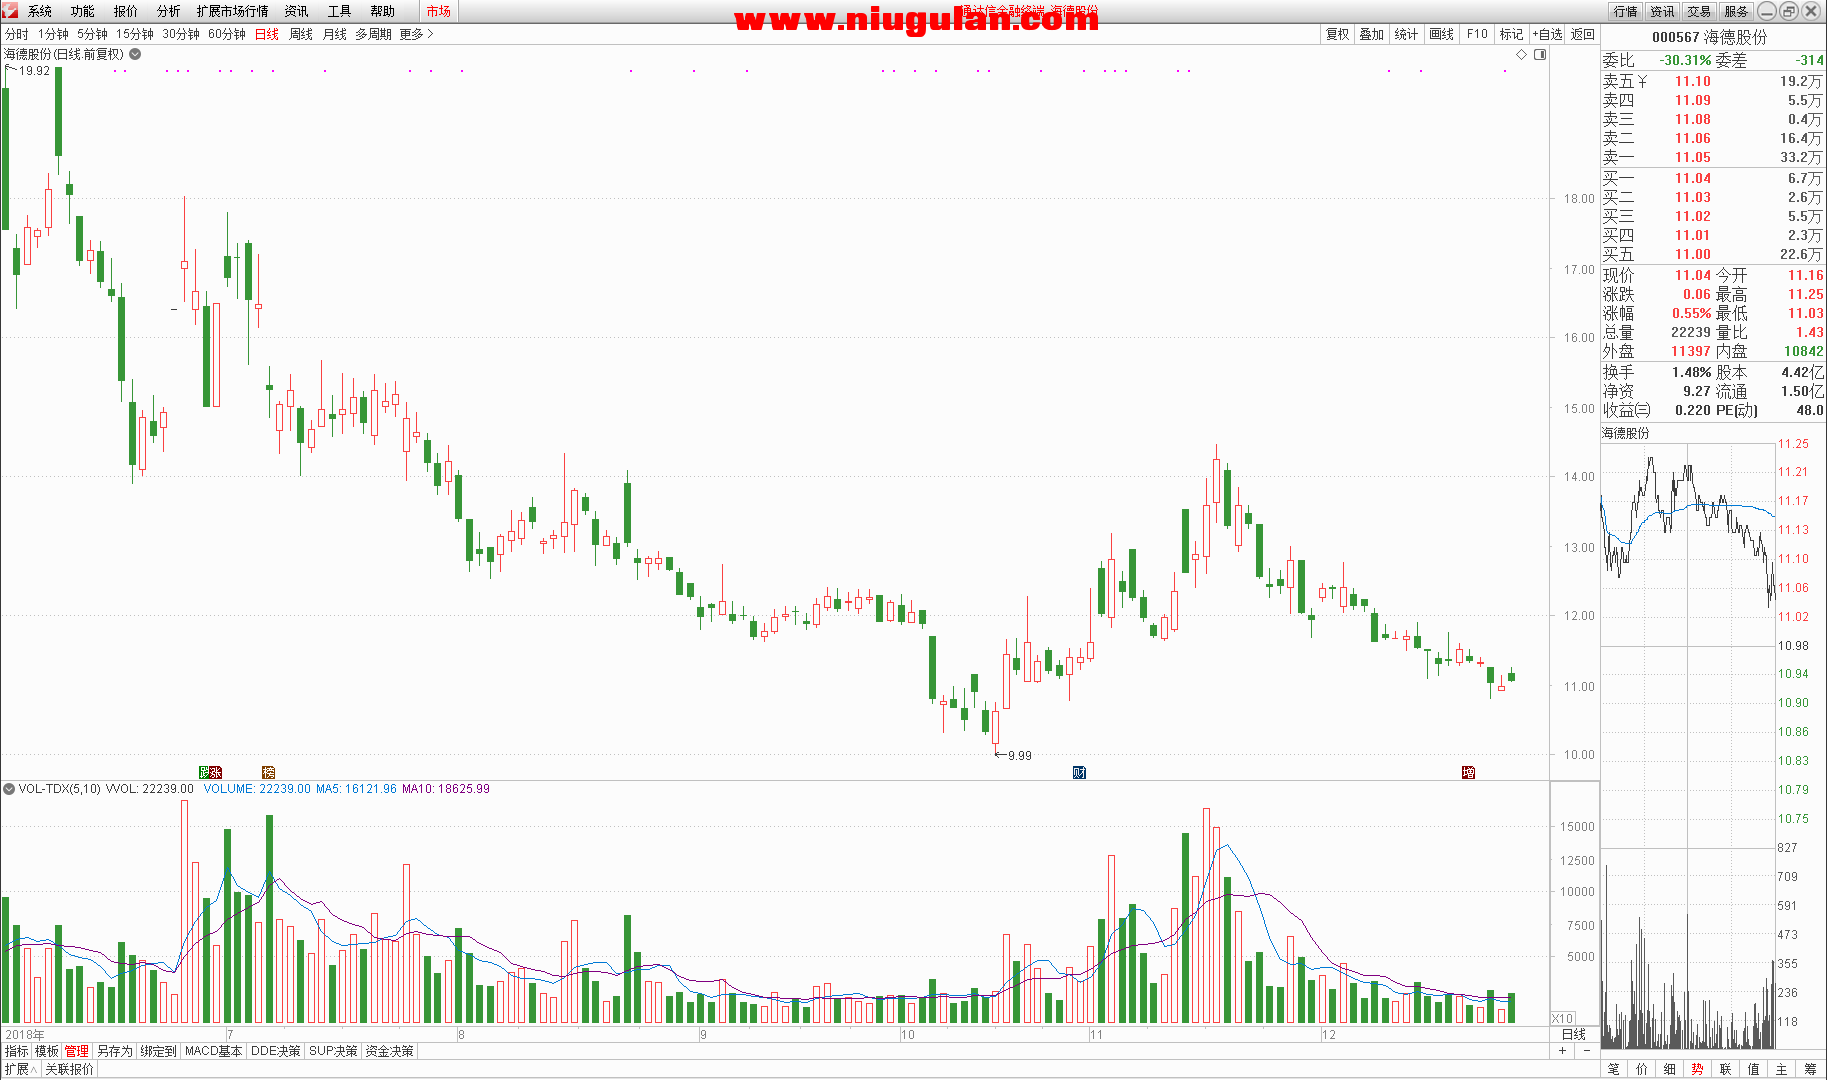This screenshot has height=1080, width=1827.
Task: Click the red 管理 tab
Action: 77,1051
